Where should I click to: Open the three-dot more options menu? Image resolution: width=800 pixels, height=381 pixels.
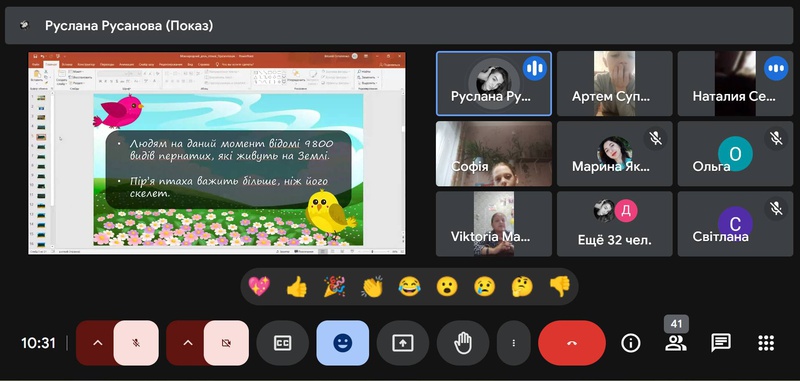tap(514, 343)
